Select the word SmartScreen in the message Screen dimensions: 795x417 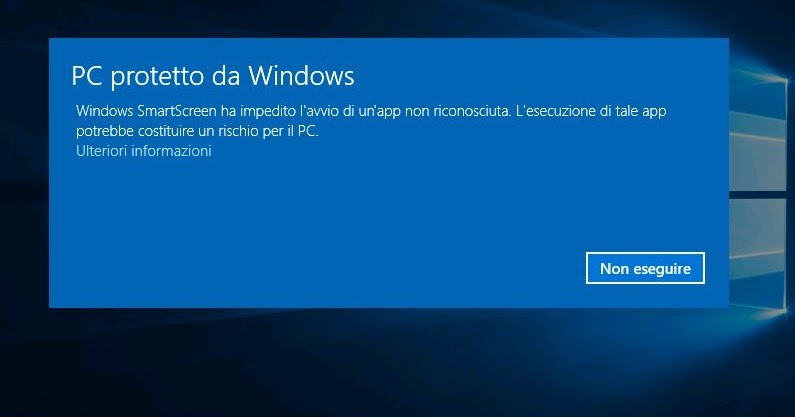(177, 111)
